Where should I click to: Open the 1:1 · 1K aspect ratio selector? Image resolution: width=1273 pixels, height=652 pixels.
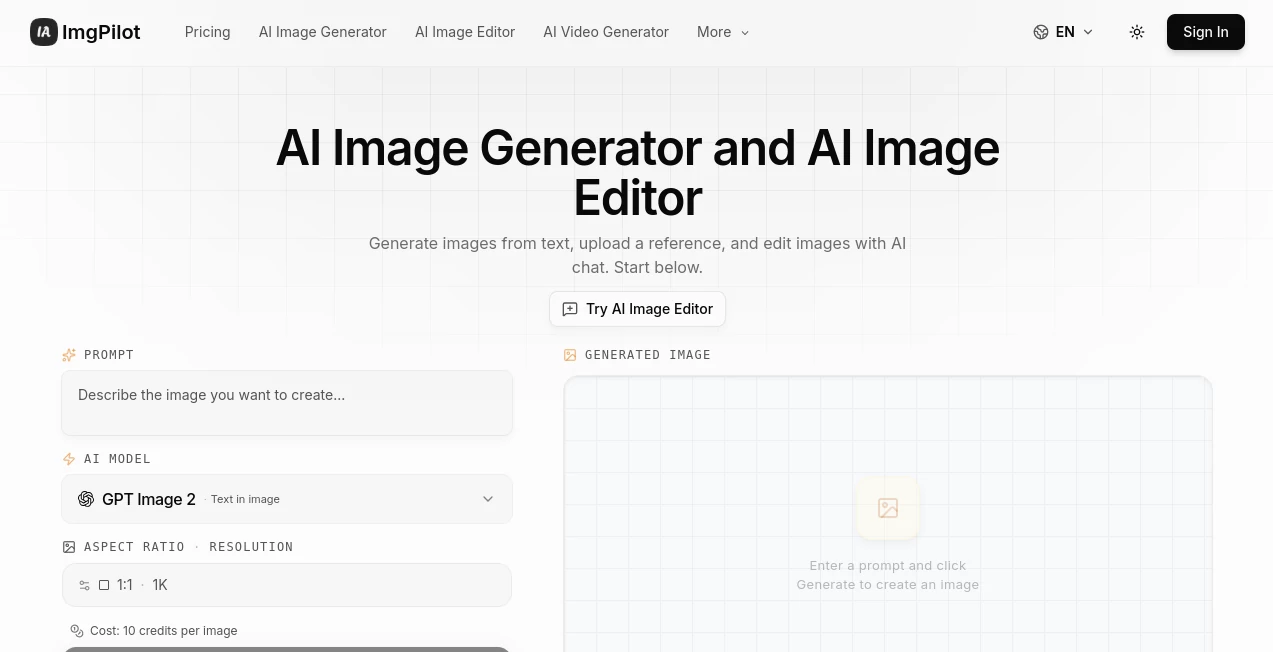click(287, 585)
